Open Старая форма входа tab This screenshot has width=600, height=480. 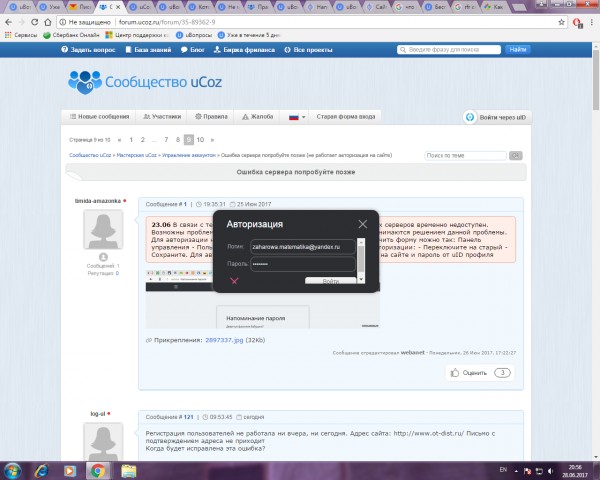point(346,116)
